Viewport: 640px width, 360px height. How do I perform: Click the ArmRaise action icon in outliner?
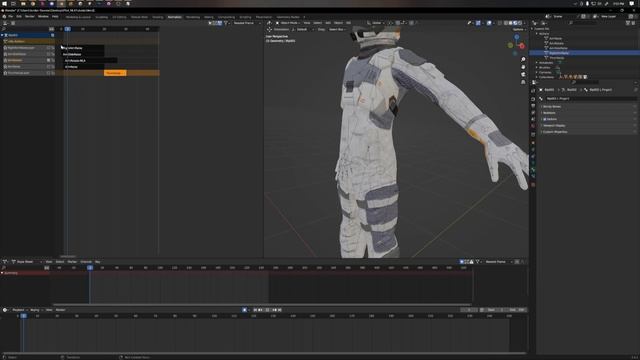click(546, 38)
